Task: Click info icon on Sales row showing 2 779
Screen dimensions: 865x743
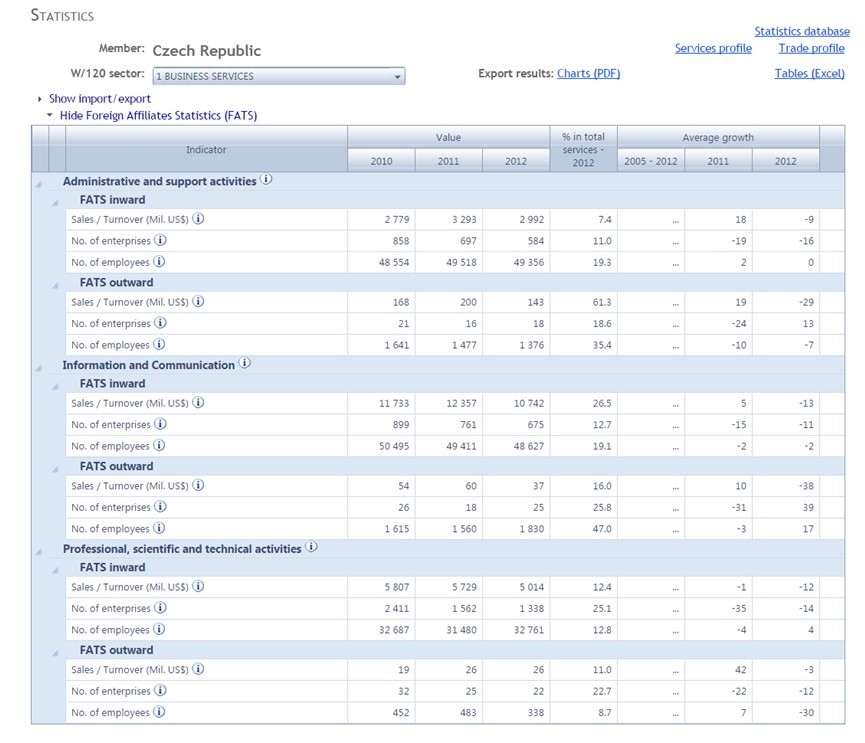Action: pyautogui.click(x=198, y=218)
